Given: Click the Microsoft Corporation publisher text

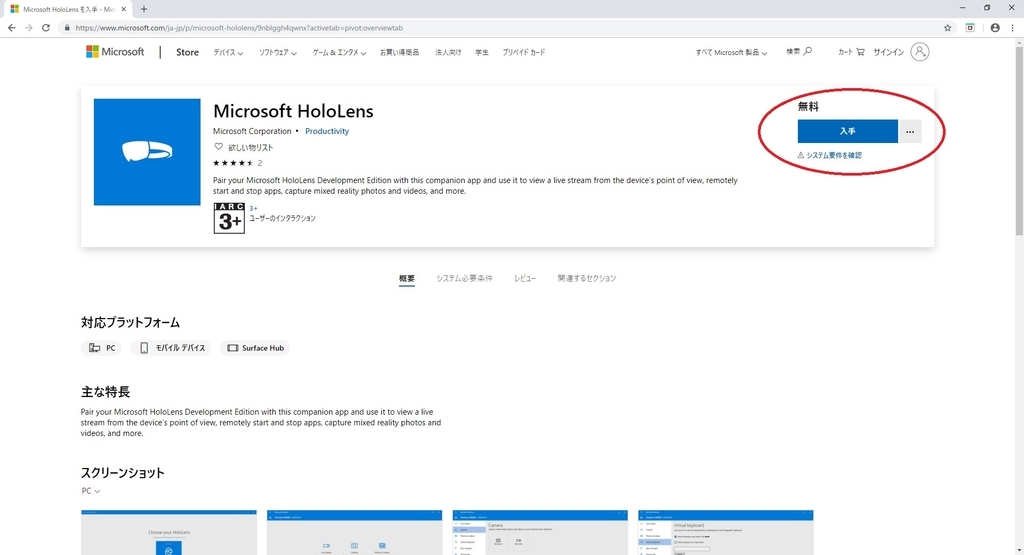Looking at the screenshot, I should tap(252, 131).
